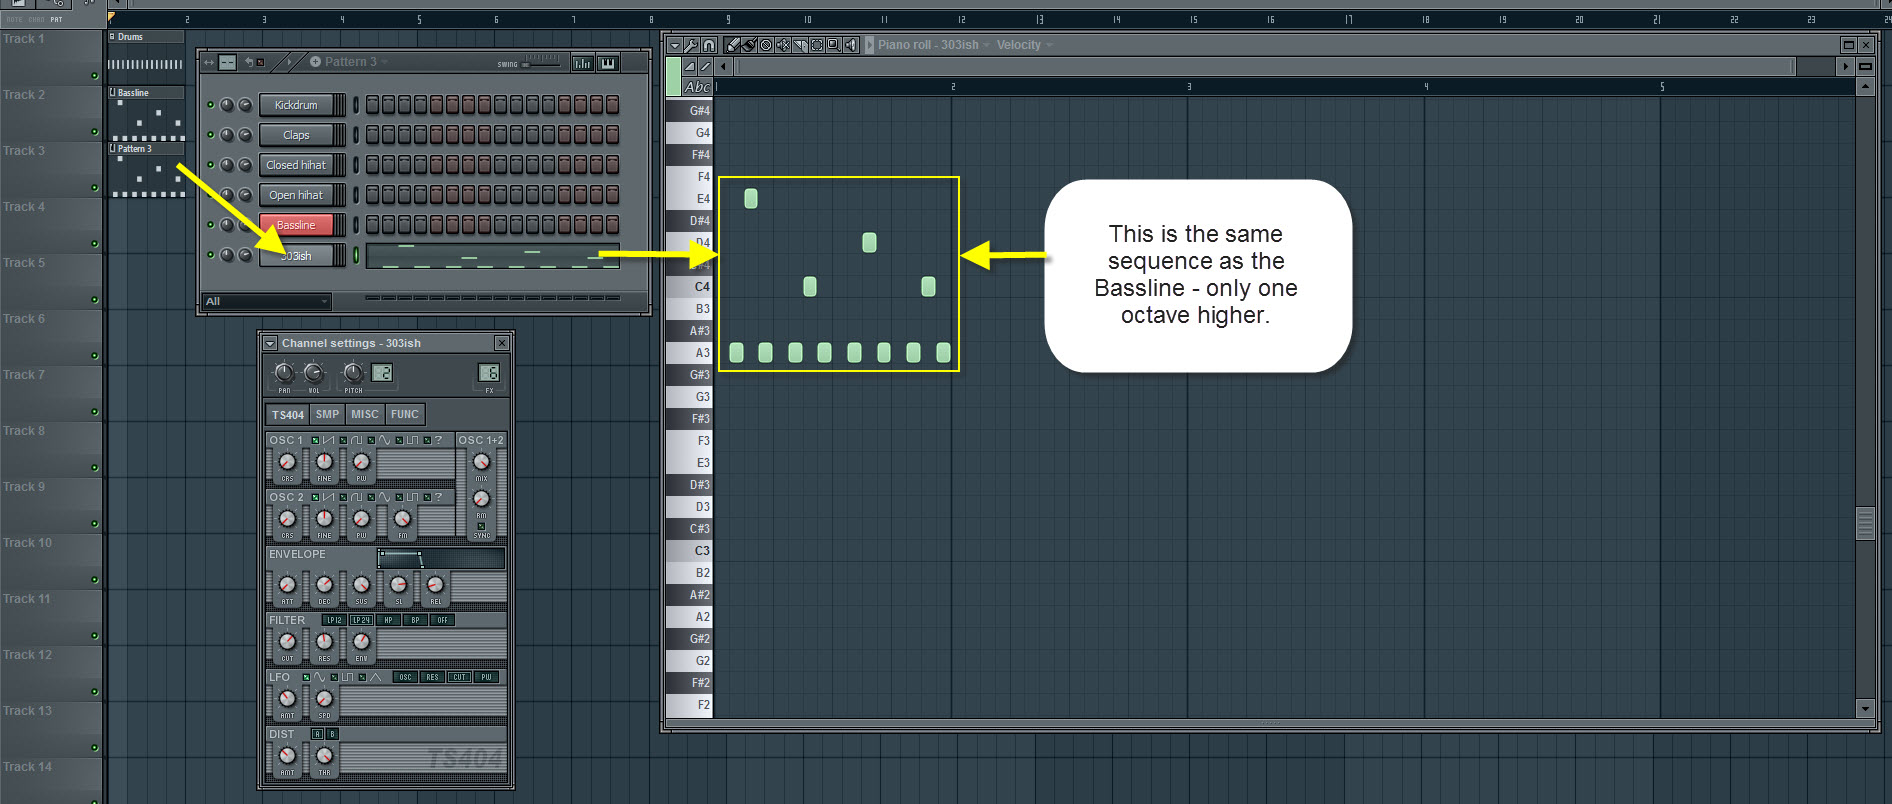Pick the Zoom magnifier tool in piano roll
This screenshot has width=1892, height=804.
pos(834,45)
